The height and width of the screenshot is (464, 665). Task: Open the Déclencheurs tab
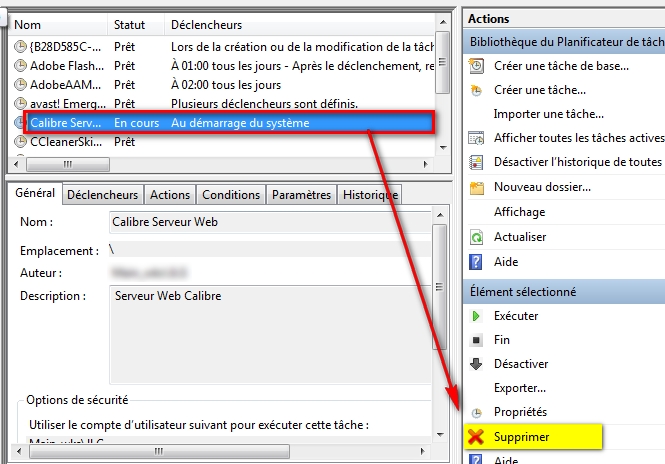click(103, 195)
